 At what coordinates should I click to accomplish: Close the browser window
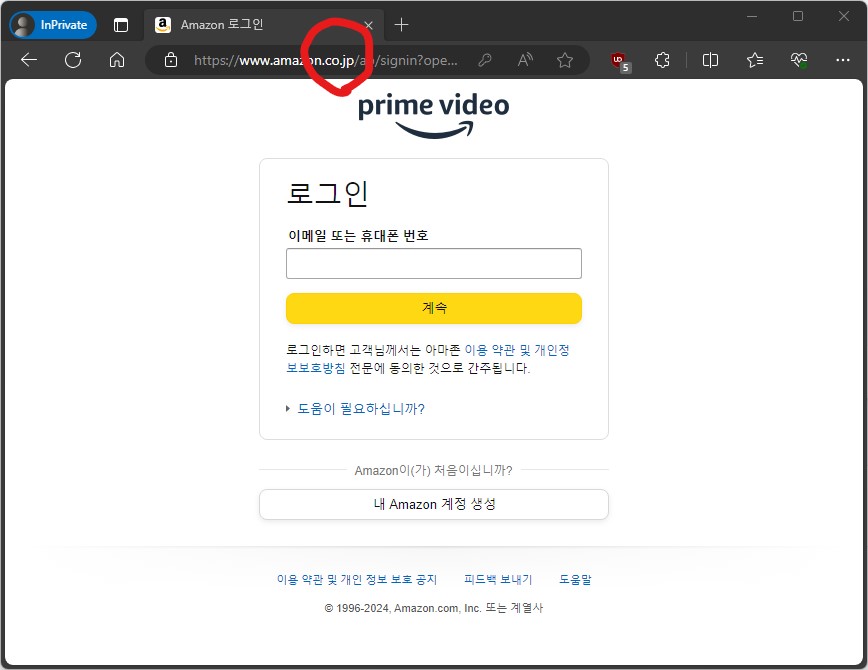[x=844, y=16]
